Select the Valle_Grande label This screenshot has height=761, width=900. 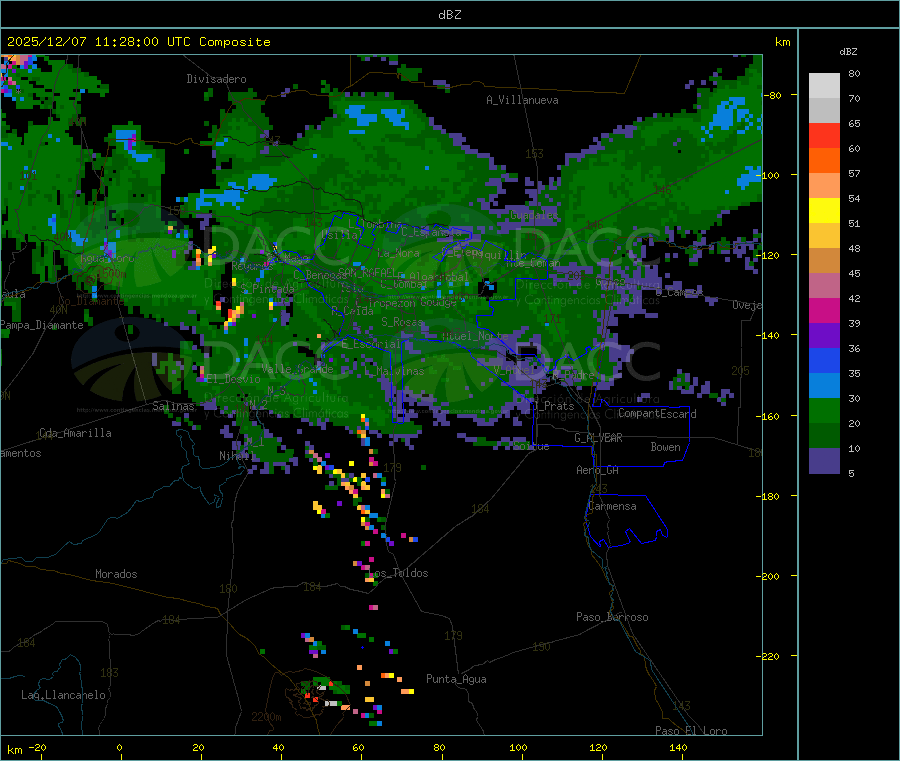pyautogui.click(x=298, y=369)
